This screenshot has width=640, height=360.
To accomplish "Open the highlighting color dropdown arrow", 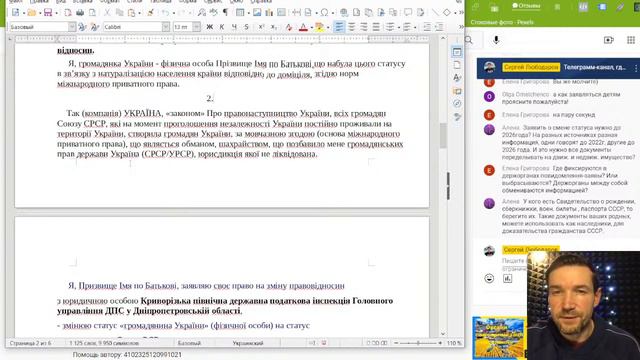I will [x=328, y=27].
